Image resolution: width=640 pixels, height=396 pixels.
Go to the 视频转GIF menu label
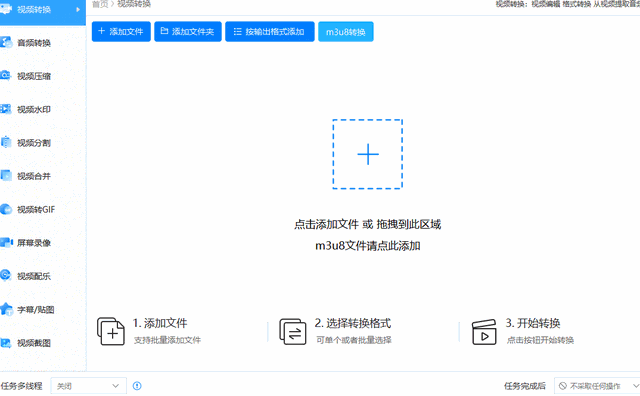click(36, 209)
